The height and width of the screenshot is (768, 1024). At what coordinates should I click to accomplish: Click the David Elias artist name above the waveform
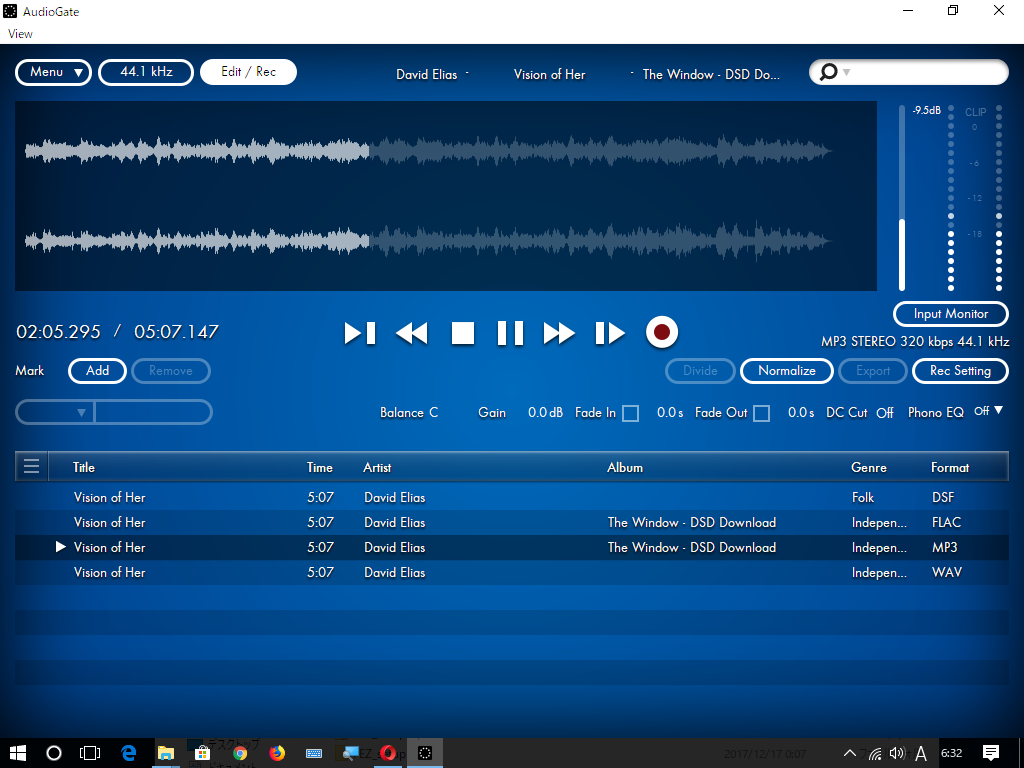pyautogui.click(x=426, y=74)
